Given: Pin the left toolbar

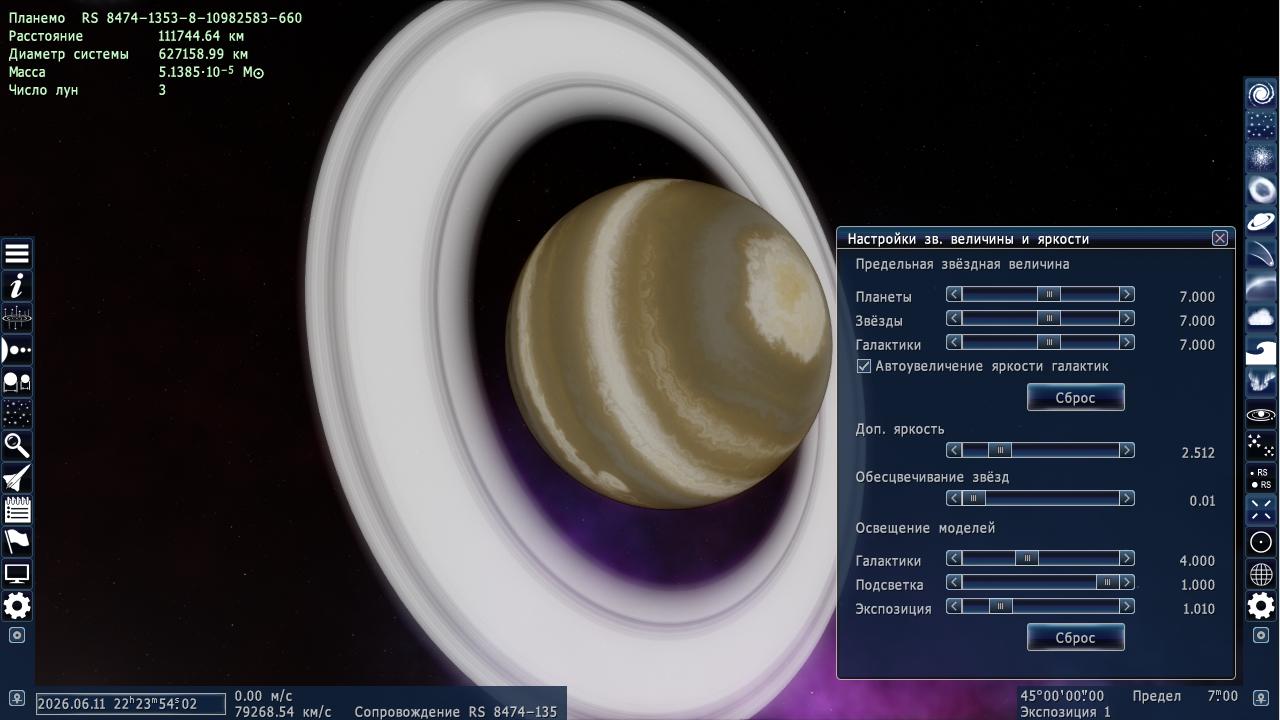Looking at the screenshot, I should (x=17, y=635).
